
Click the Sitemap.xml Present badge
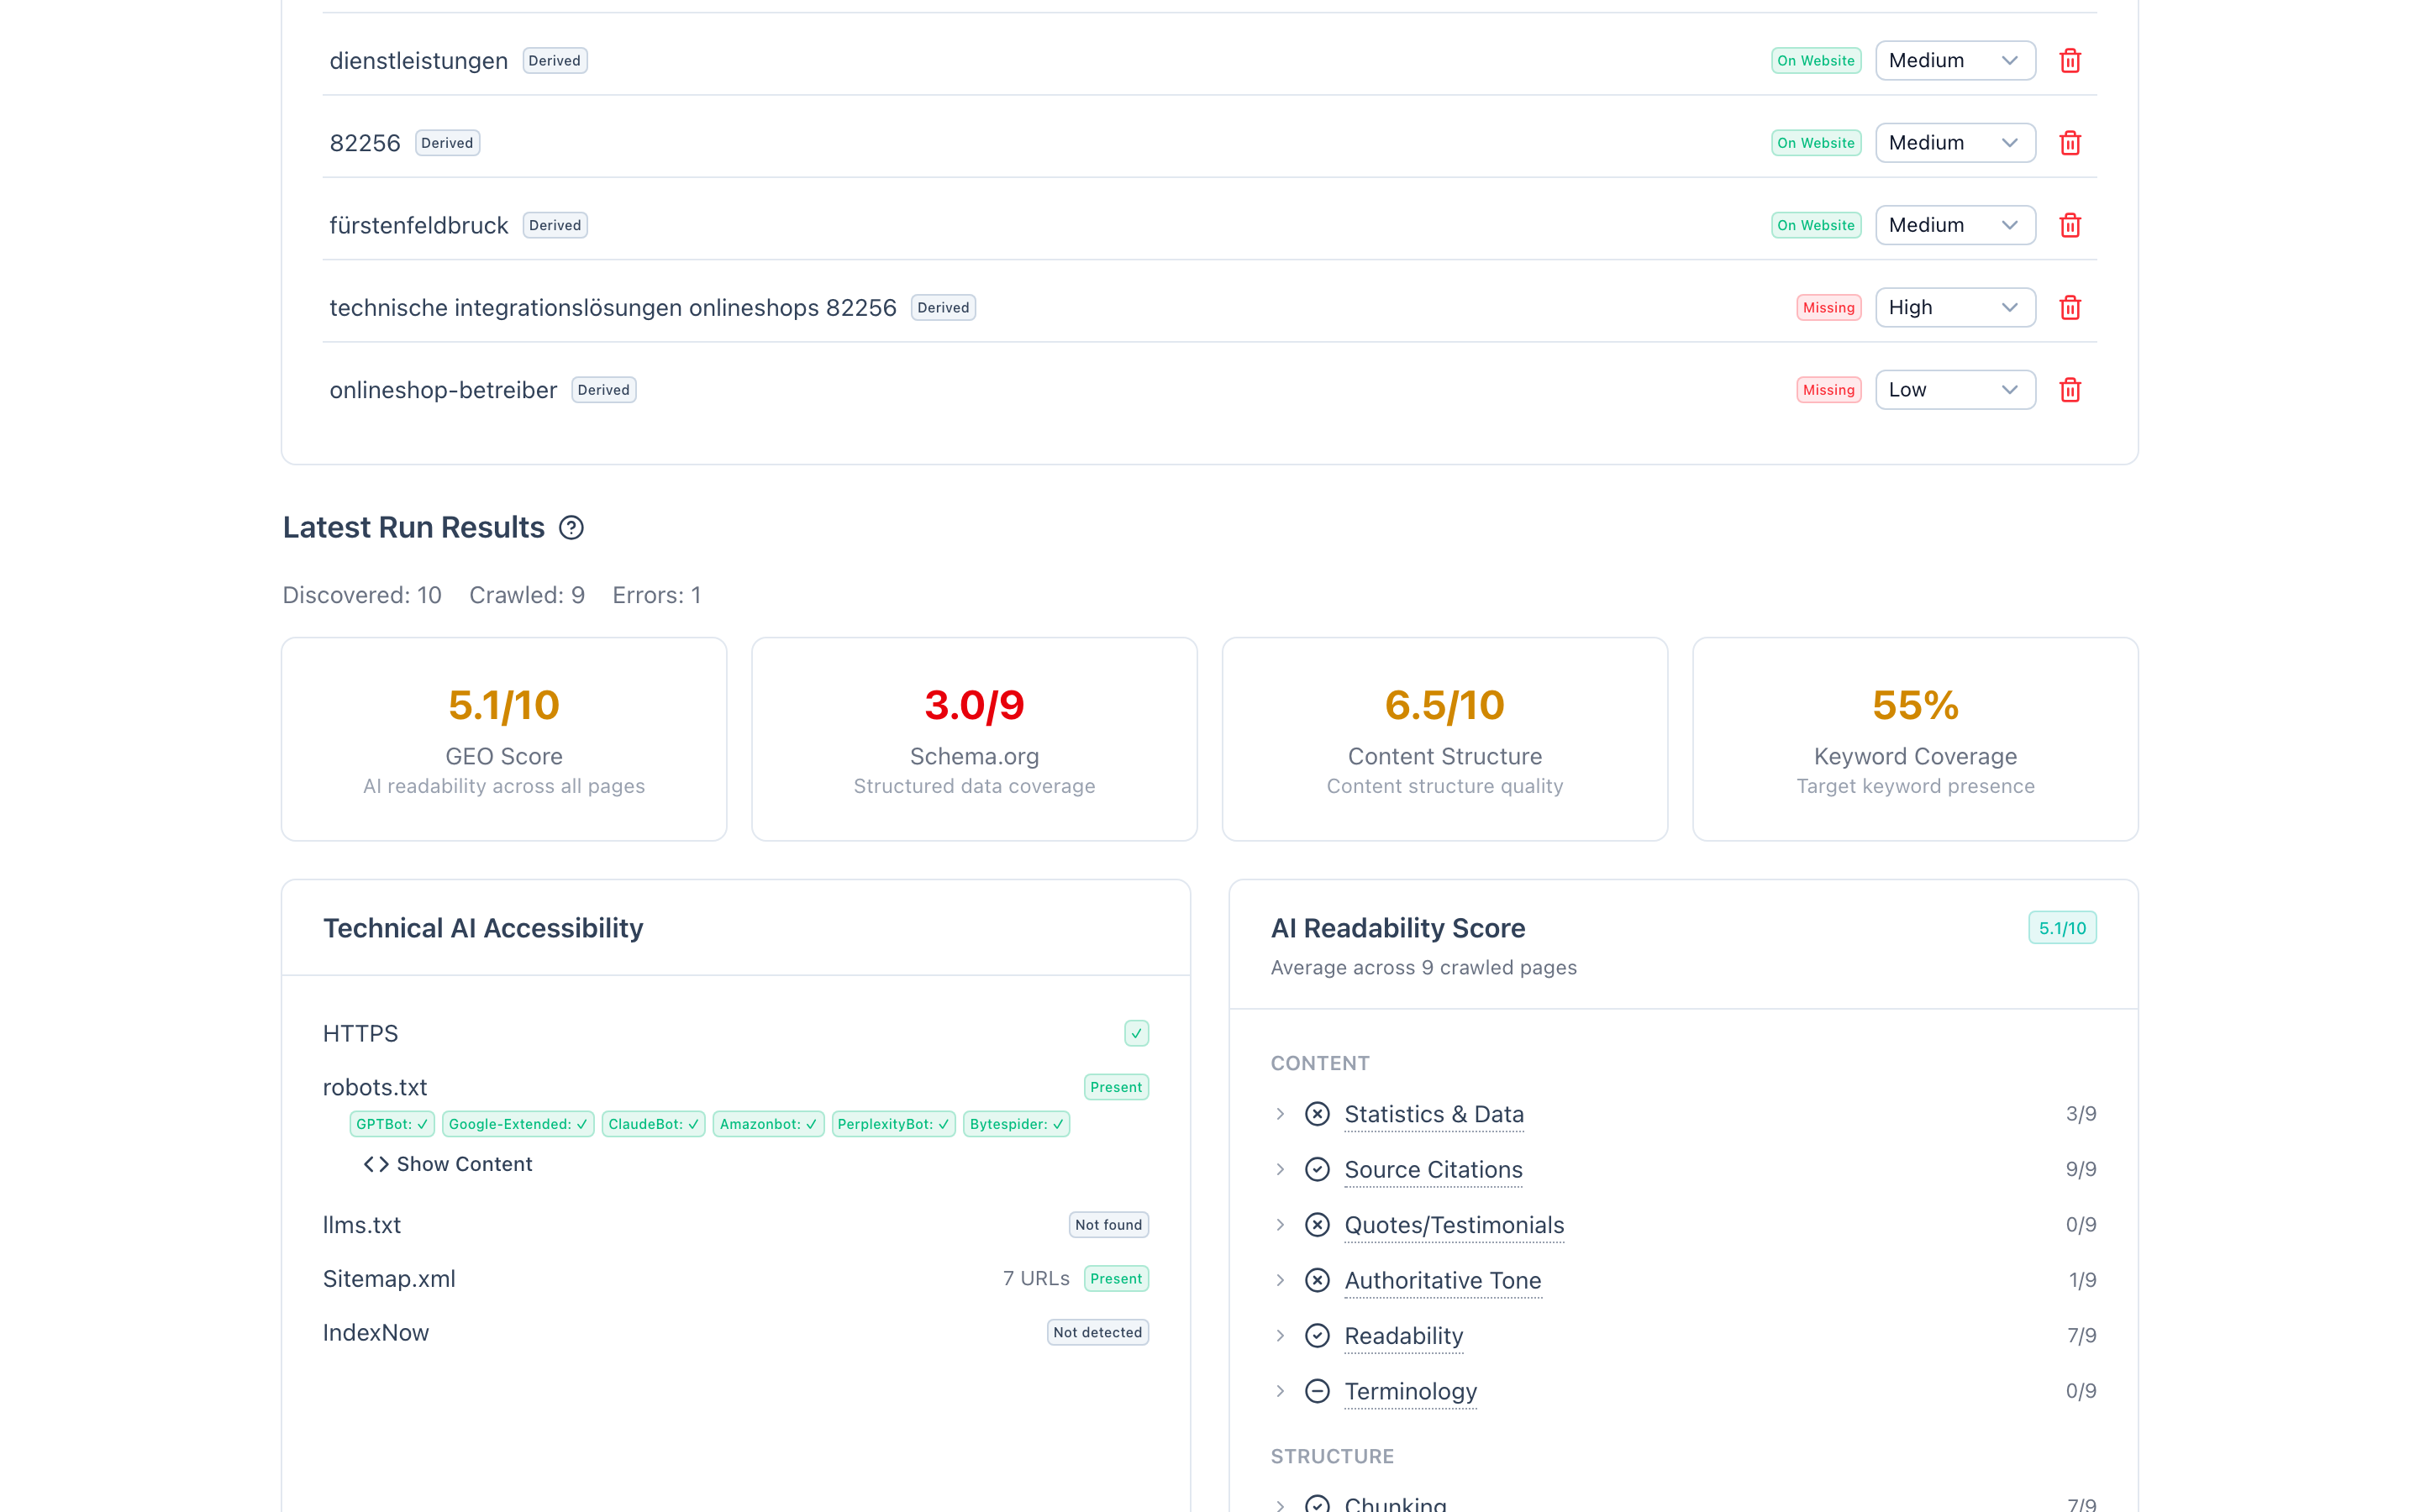tap(1115, 1279)
